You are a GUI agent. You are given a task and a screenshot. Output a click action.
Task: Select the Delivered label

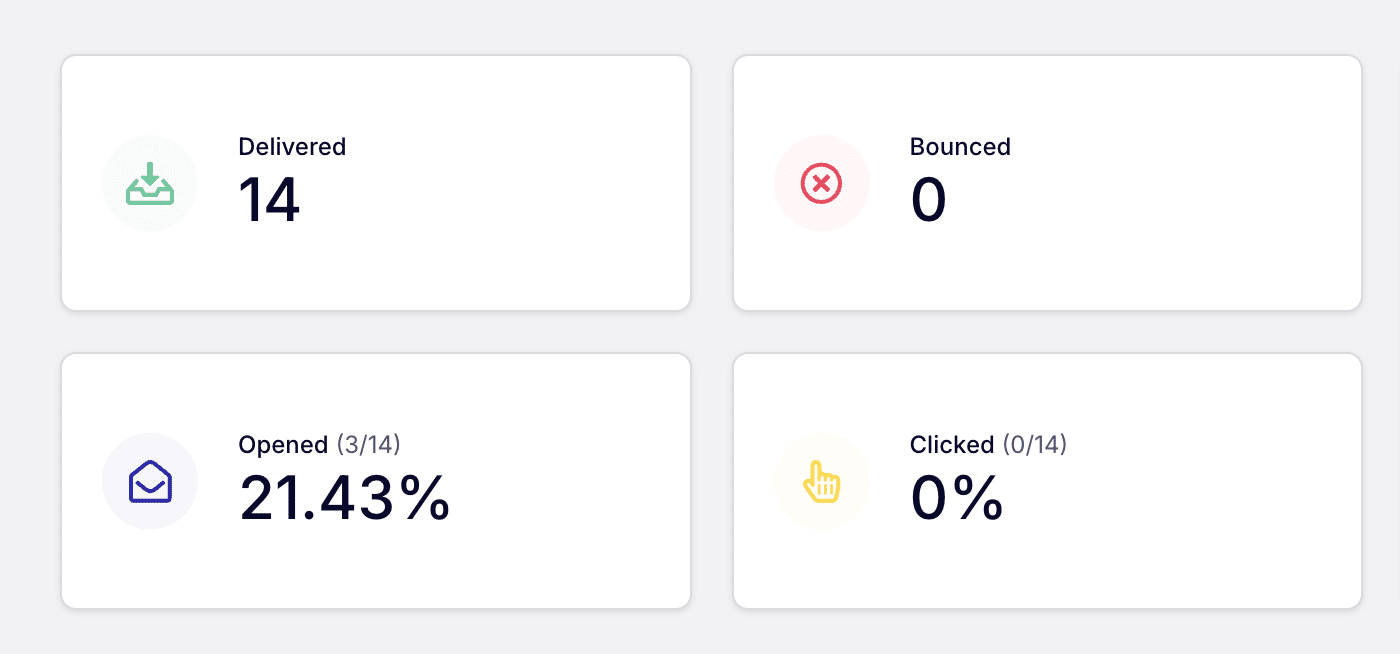point(291,146)
